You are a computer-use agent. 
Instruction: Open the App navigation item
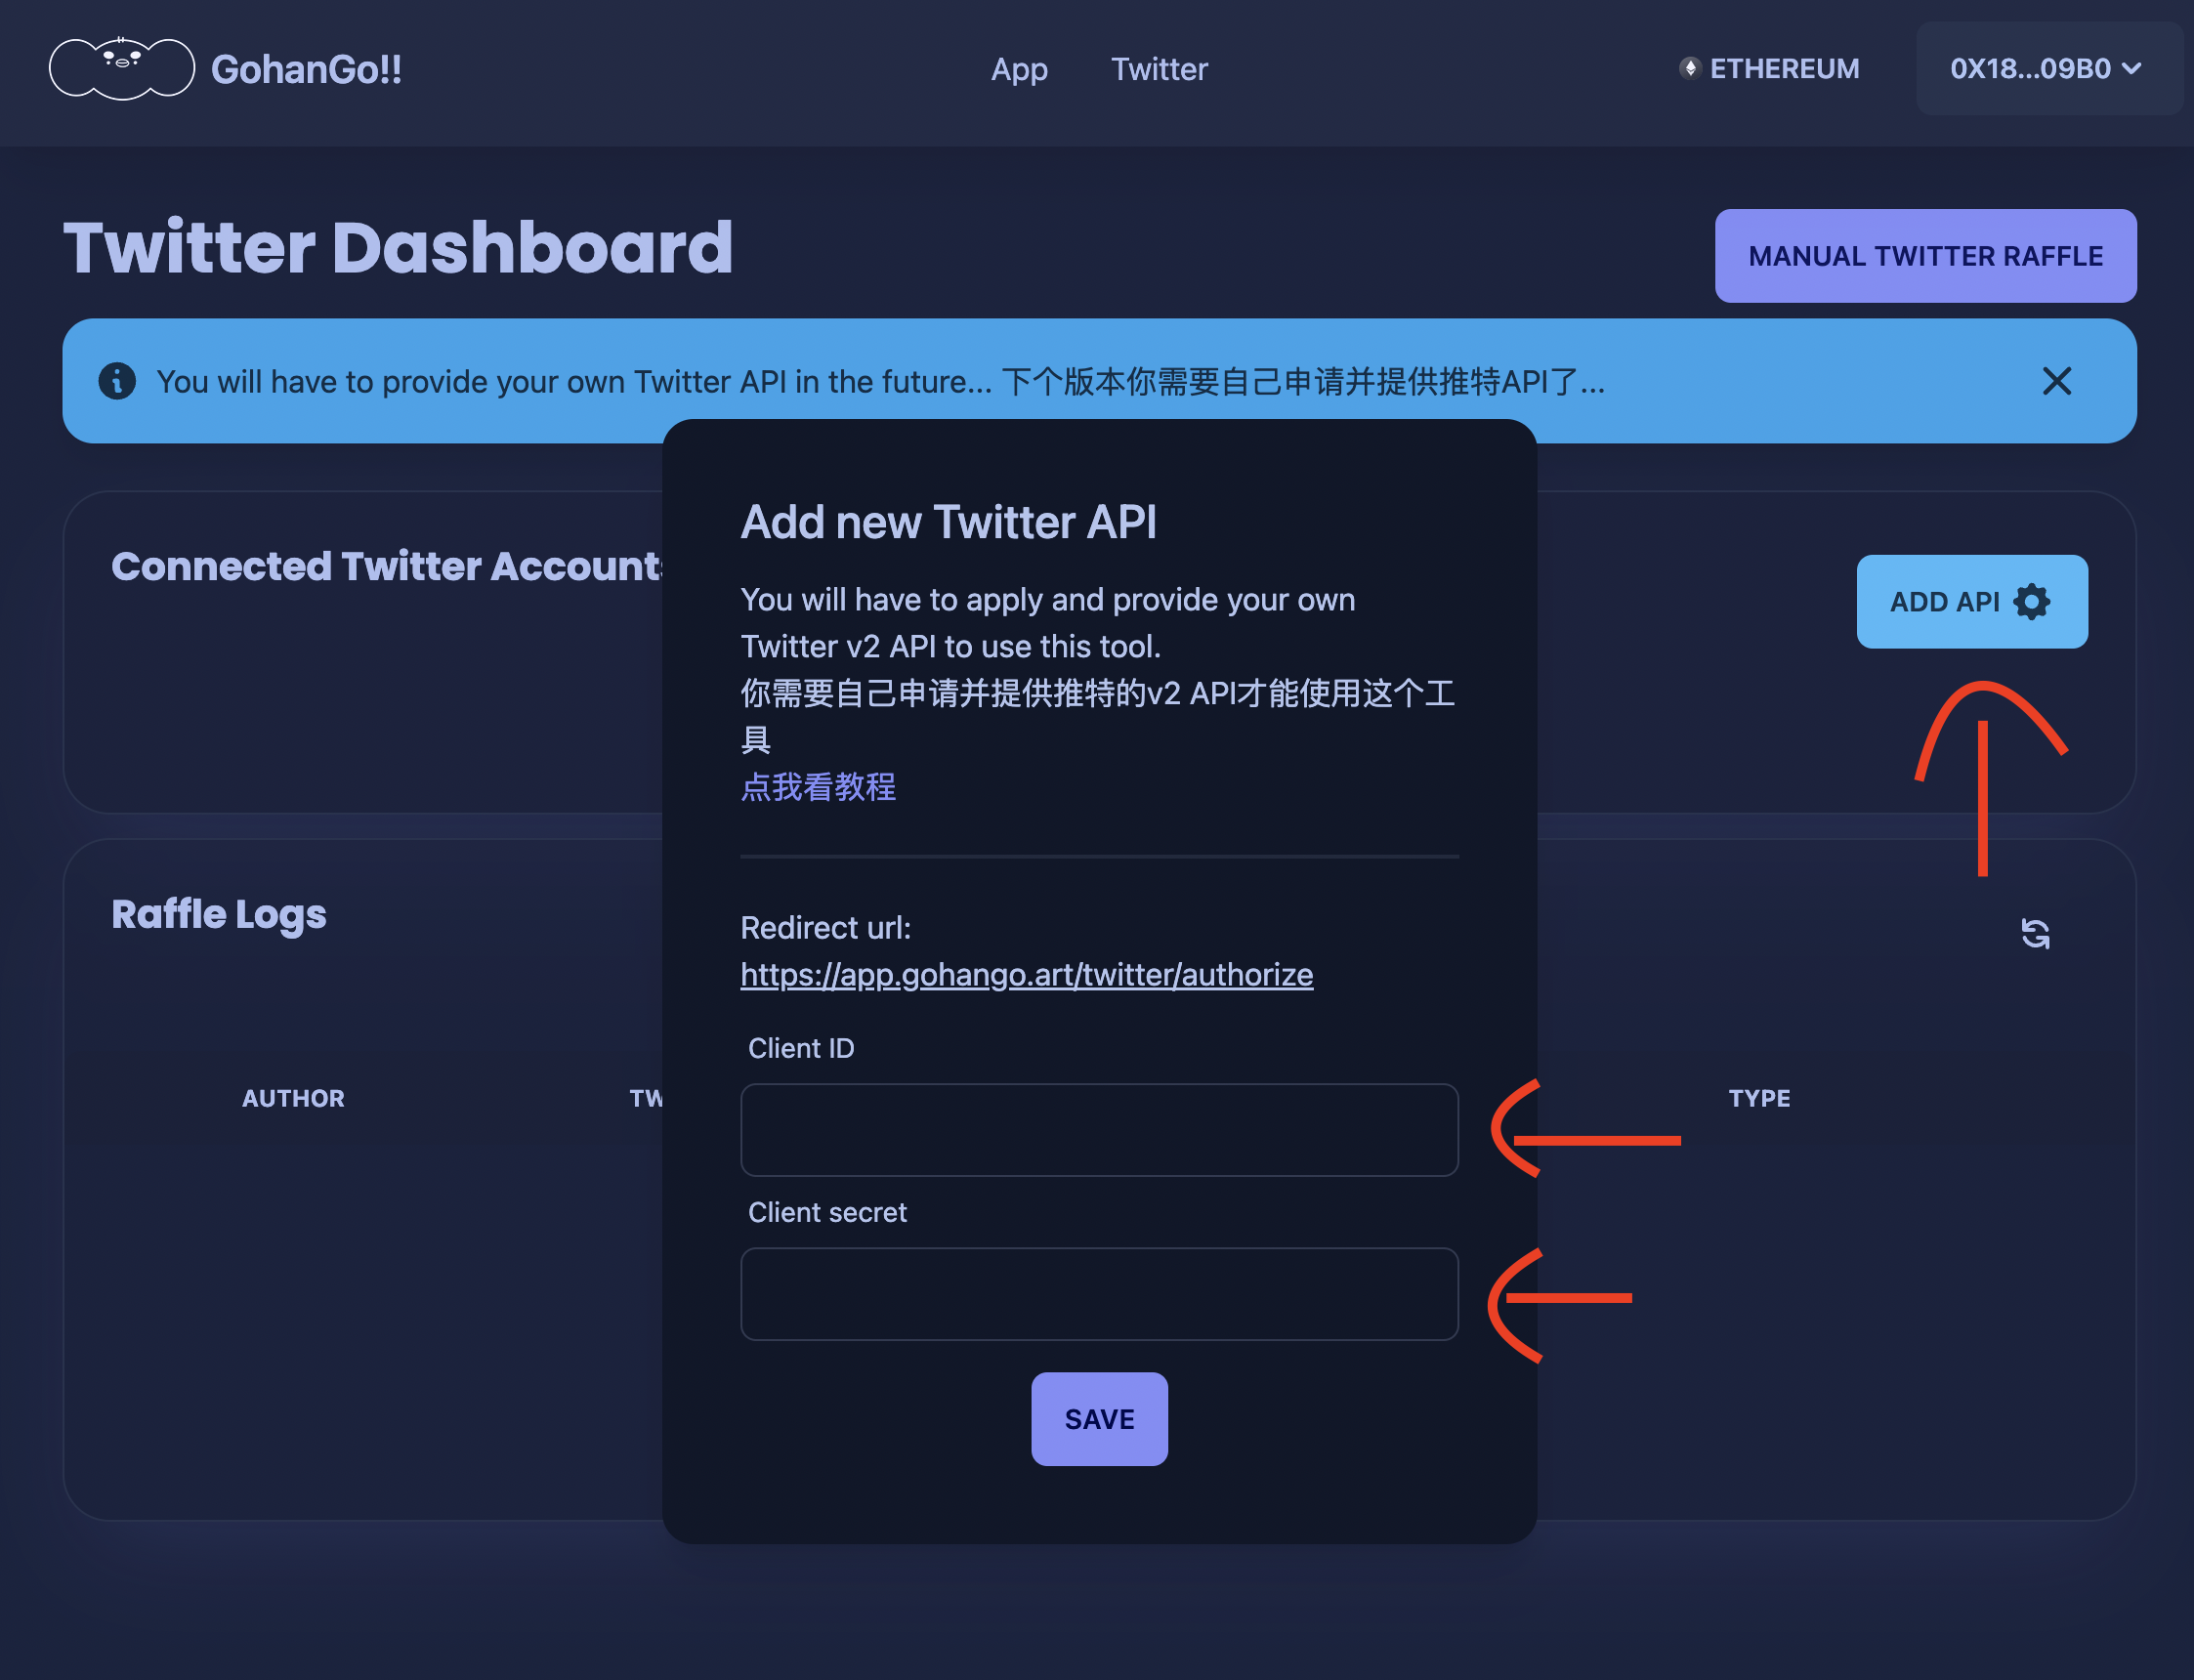pos(1019,69)
